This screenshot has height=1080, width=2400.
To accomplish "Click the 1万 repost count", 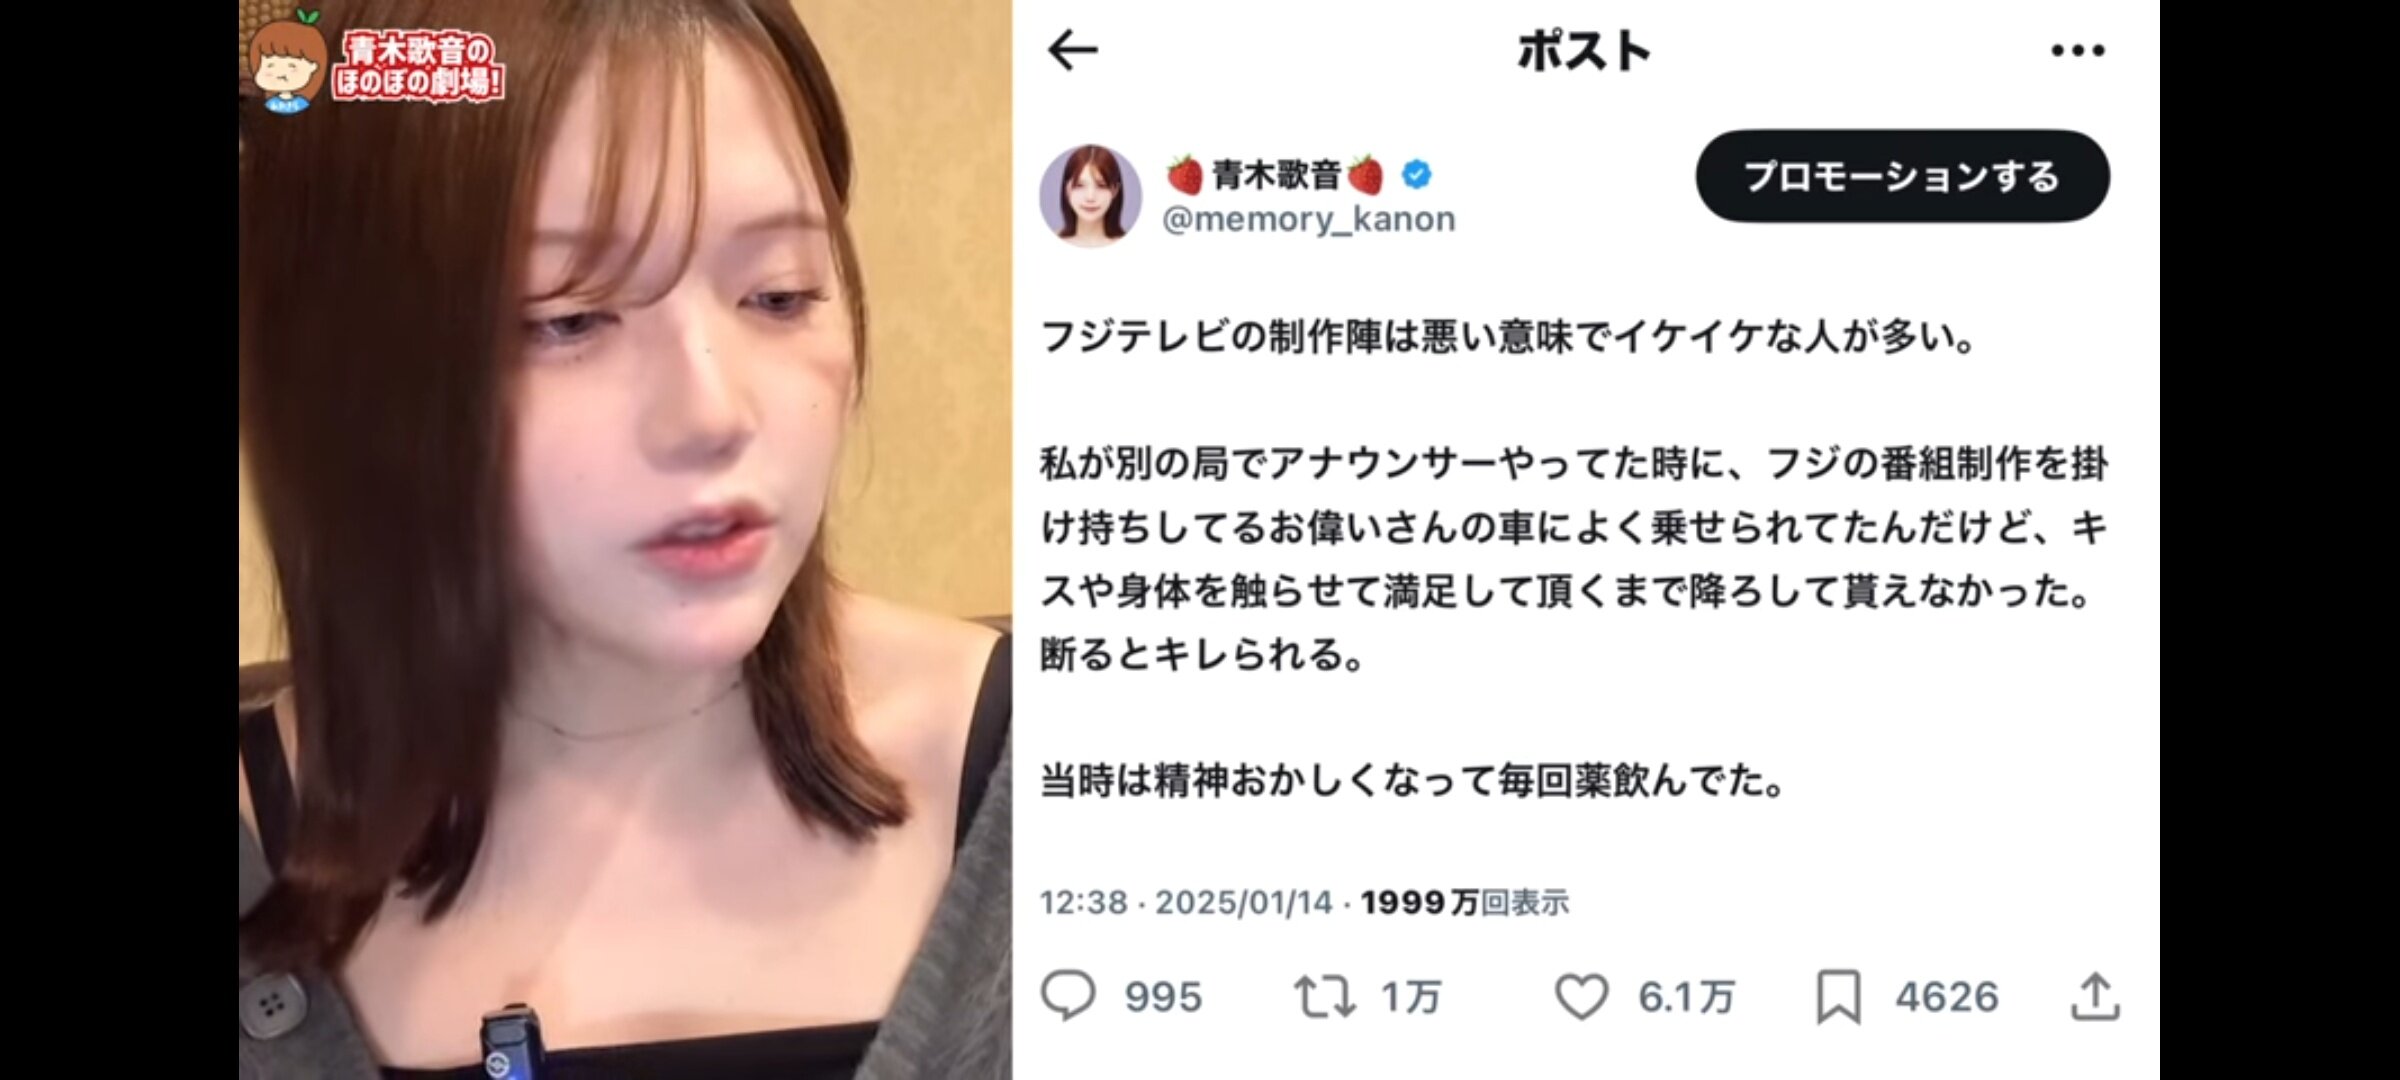I will pos(1410,997).
